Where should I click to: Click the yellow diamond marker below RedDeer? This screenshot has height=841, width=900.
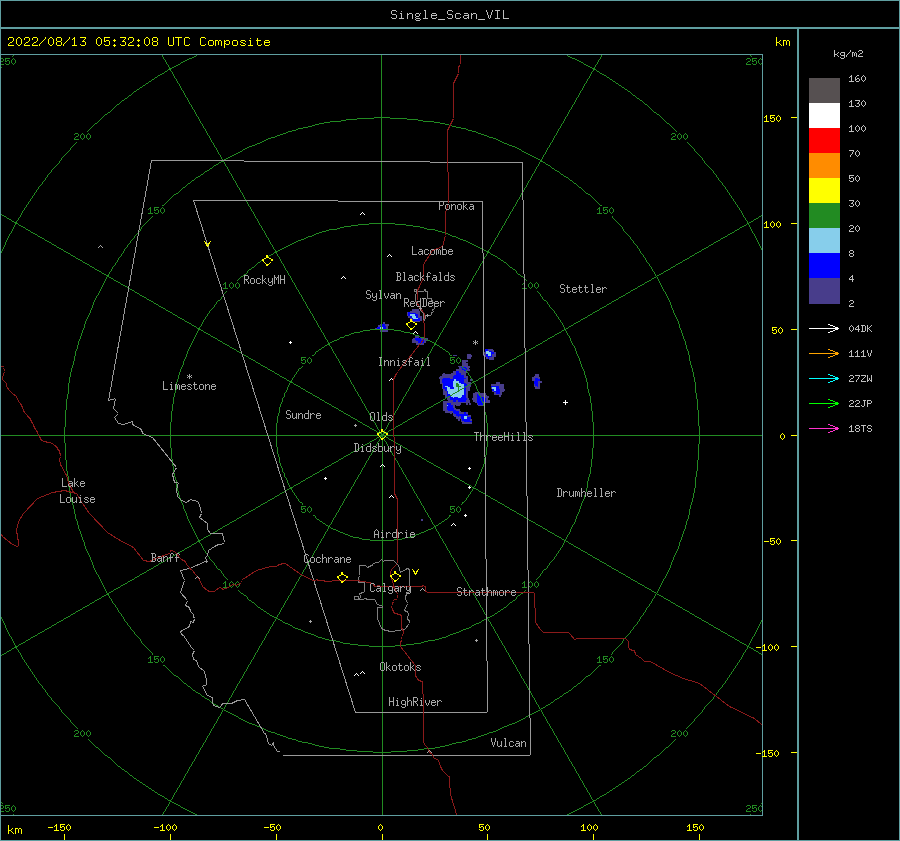point(411,325)
